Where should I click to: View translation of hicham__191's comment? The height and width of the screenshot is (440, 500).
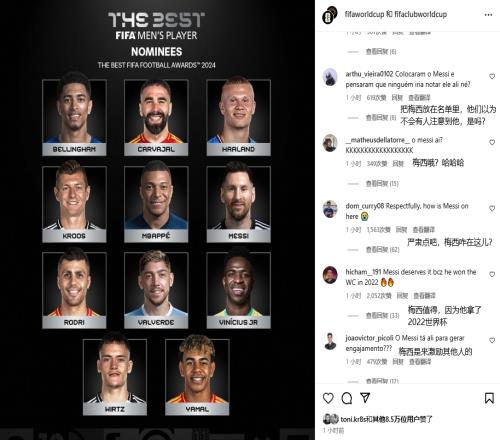click(424, 296)
